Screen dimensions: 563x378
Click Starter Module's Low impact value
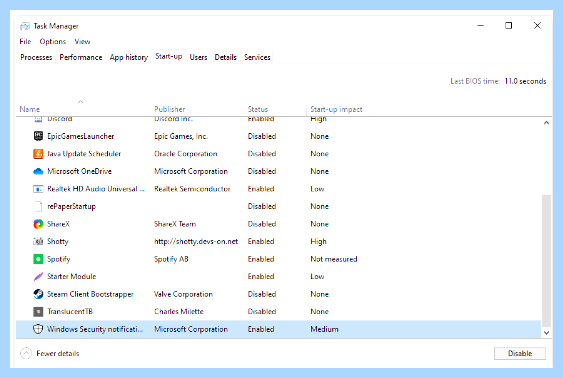317,276
